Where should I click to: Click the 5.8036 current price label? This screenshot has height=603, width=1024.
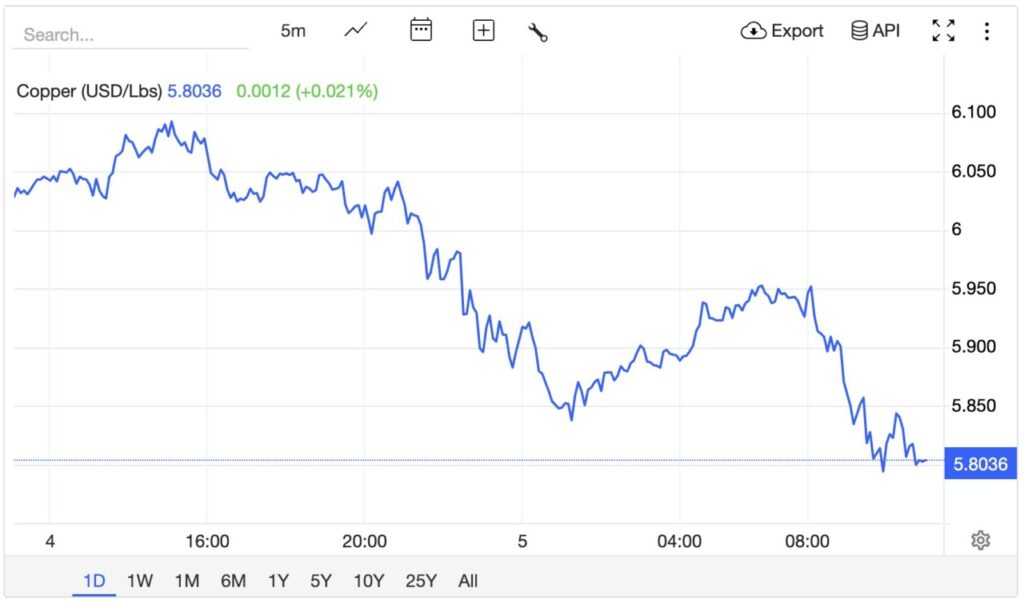click(x=980, y=464)
